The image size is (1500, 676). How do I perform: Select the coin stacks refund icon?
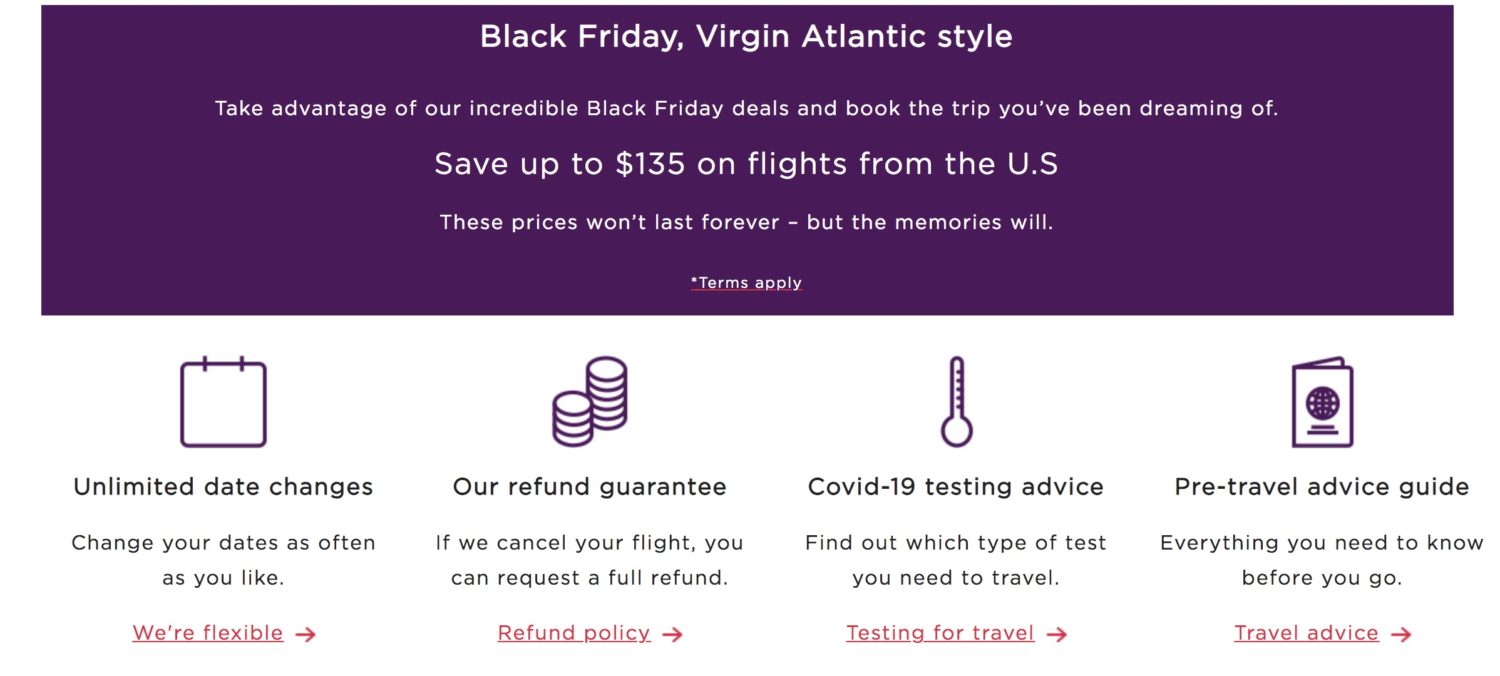590,400
